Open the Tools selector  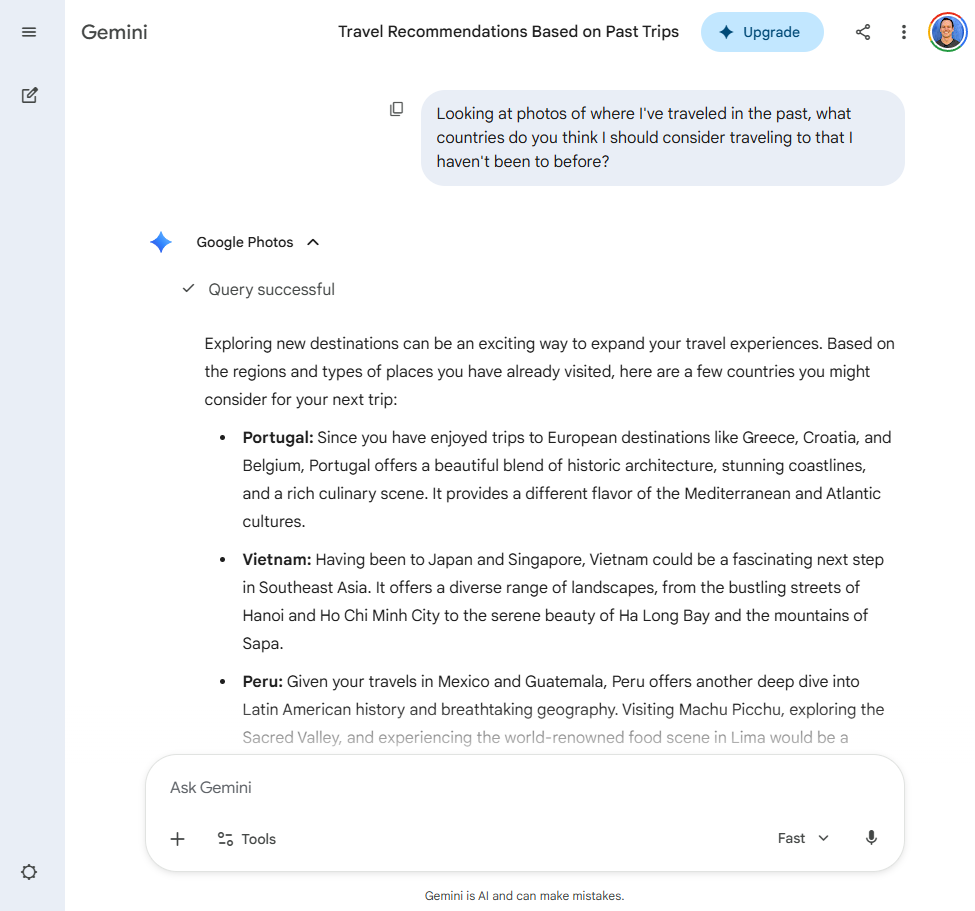(246, 838)
